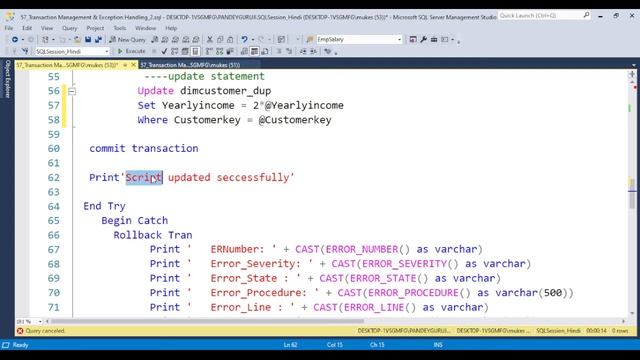
Task: Click the New Query button
Action: tap(127, 40)
